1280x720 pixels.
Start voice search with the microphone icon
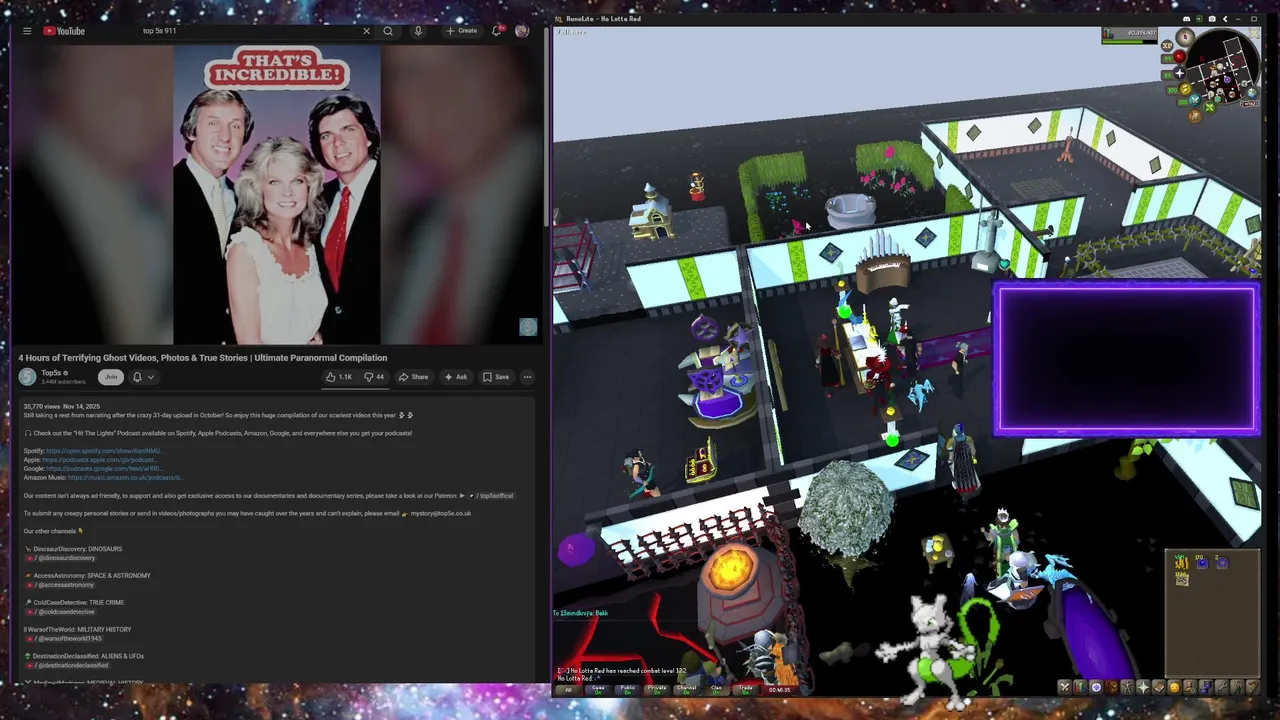(x=418, y=31)
